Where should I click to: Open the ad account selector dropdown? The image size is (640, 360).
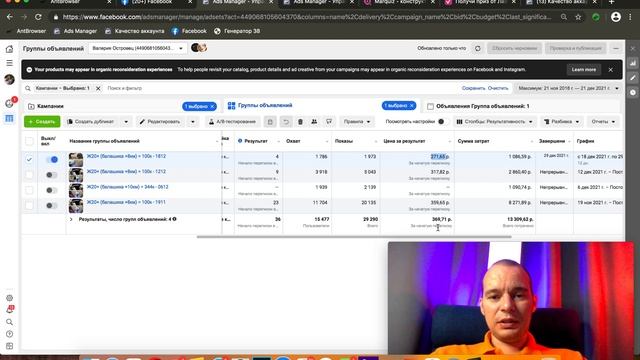(x=138, y=48)
